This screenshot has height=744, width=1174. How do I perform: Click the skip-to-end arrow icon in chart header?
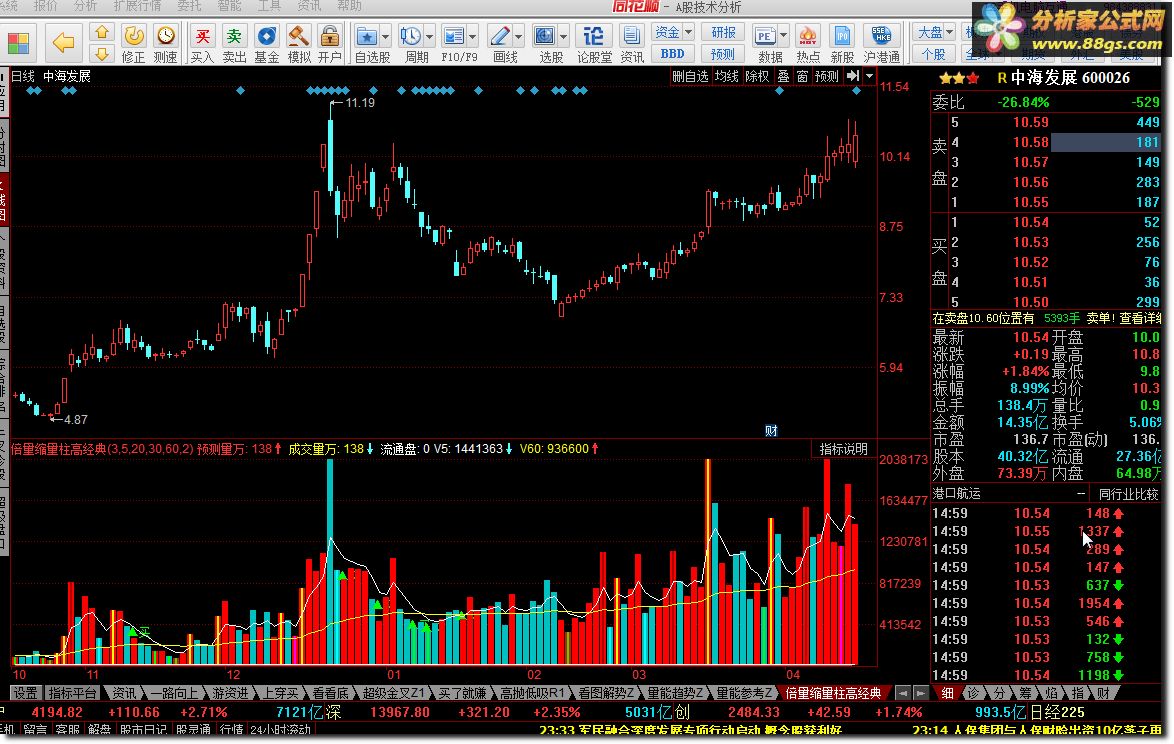(853, 76)
